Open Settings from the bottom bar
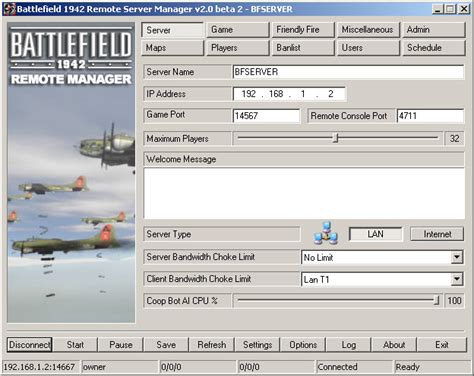The height and width of the screenshot is (376, 474). click(257, 345)
